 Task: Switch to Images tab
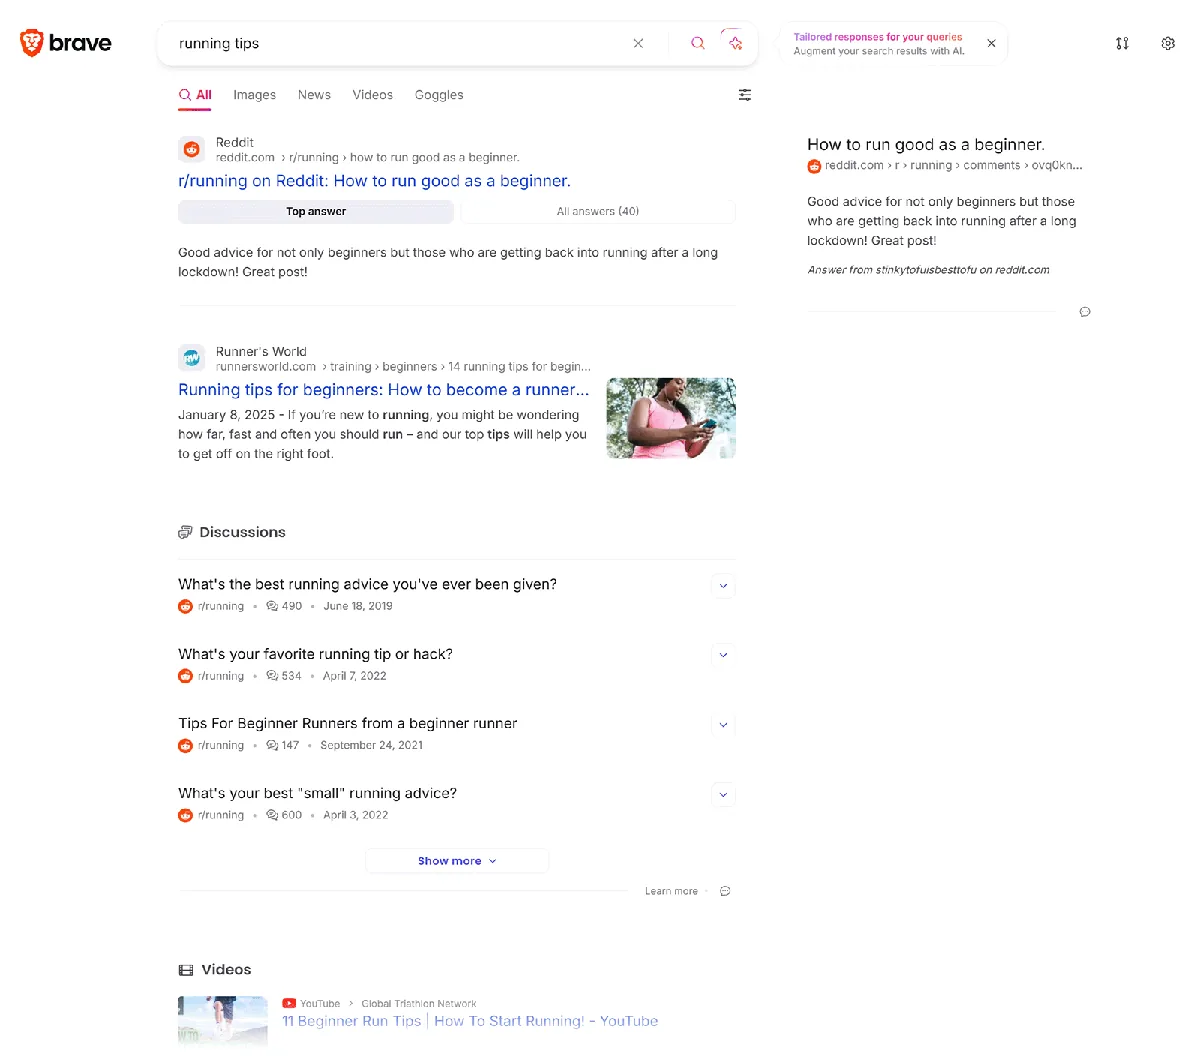click(255, 95)
